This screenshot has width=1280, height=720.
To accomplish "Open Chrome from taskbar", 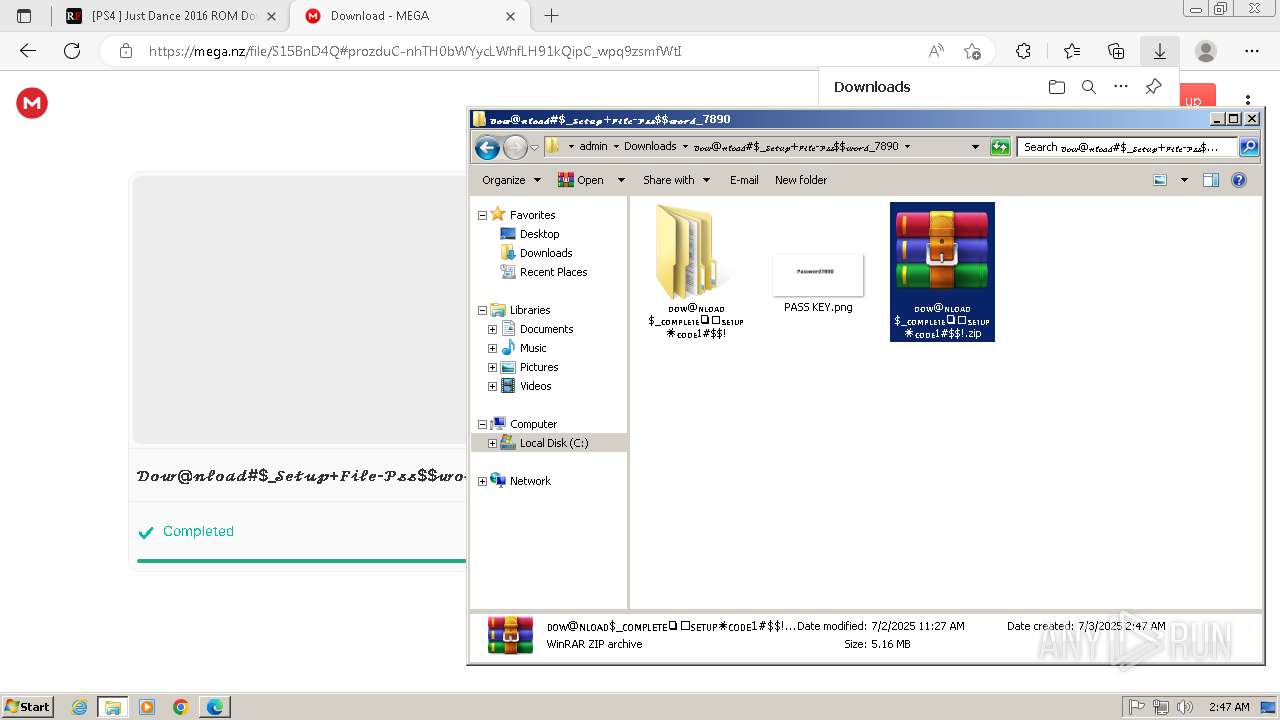I will (x=180, y=707).
